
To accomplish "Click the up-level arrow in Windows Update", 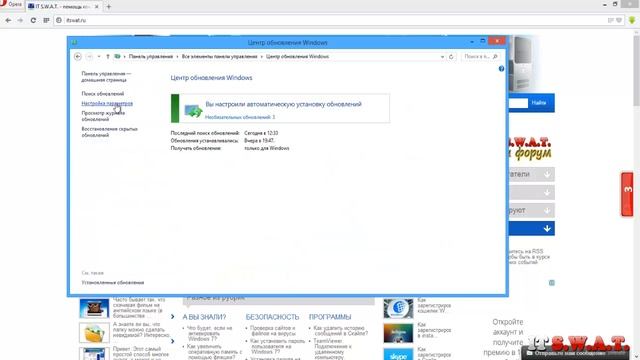I will pyautogui.click(x=108, y=56).
